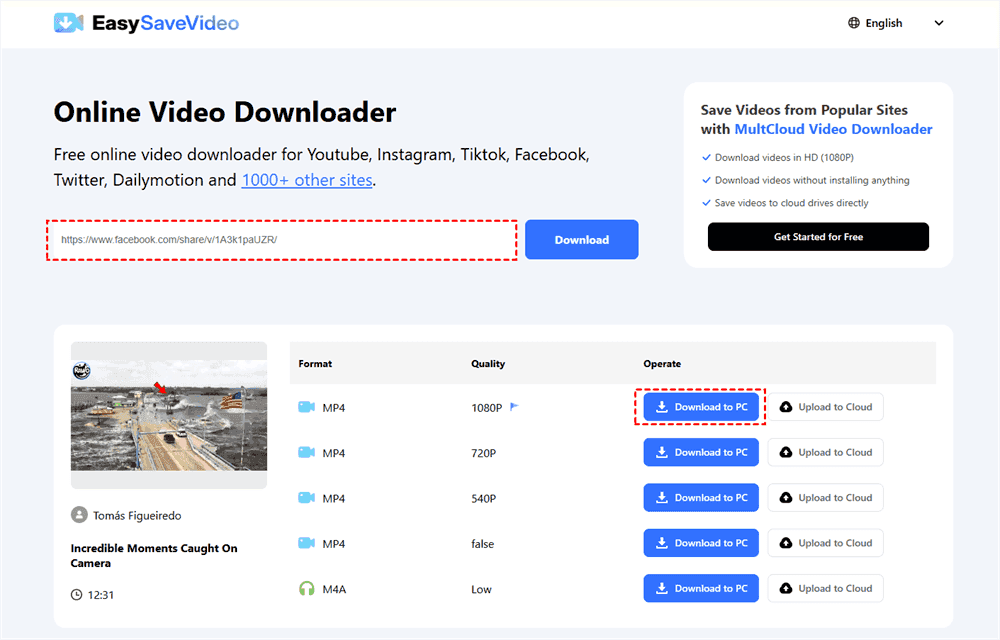
Task: Click the 'Incredible Moments Caught On Camera' title
Action: (x=154, y=555)
